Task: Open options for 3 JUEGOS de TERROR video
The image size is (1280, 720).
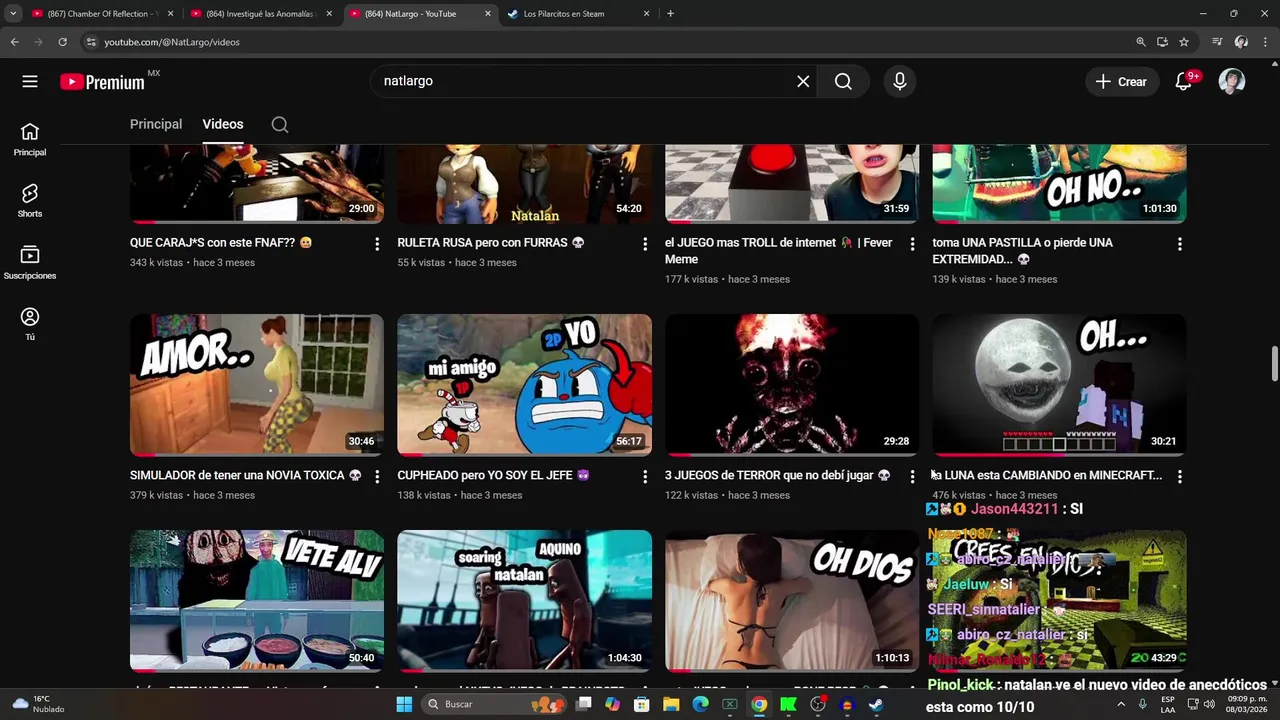Action: click(912, 477)
